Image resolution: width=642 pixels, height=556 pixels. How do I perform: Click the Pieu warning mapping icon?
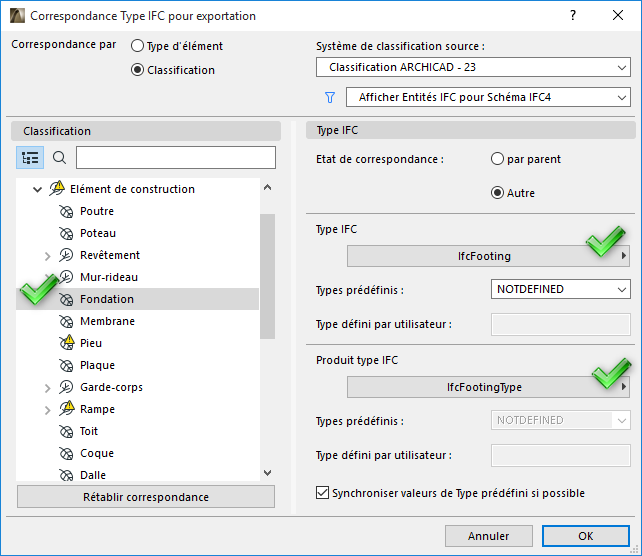click(x=67, y=343)
